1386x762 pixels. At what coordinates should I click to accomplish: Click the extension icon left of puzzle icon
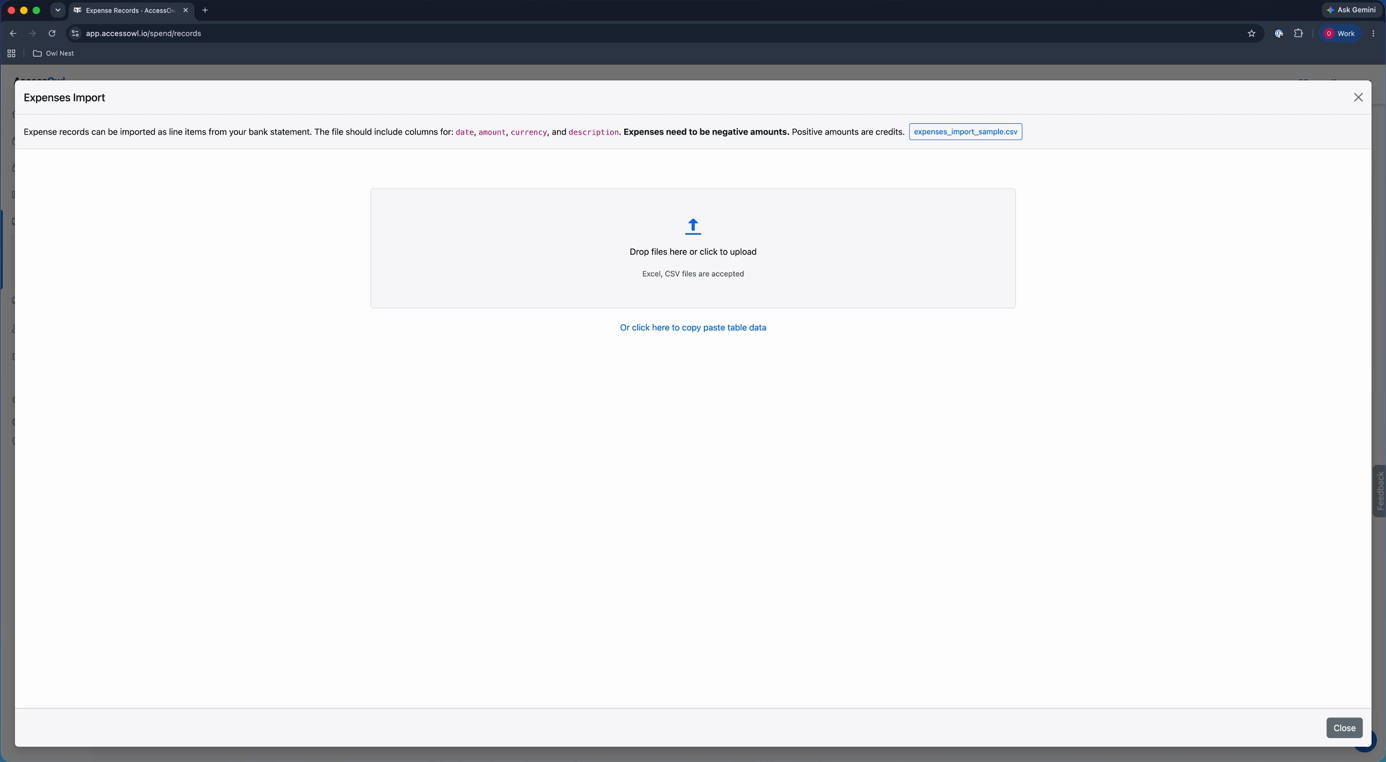click(1278, 33)
